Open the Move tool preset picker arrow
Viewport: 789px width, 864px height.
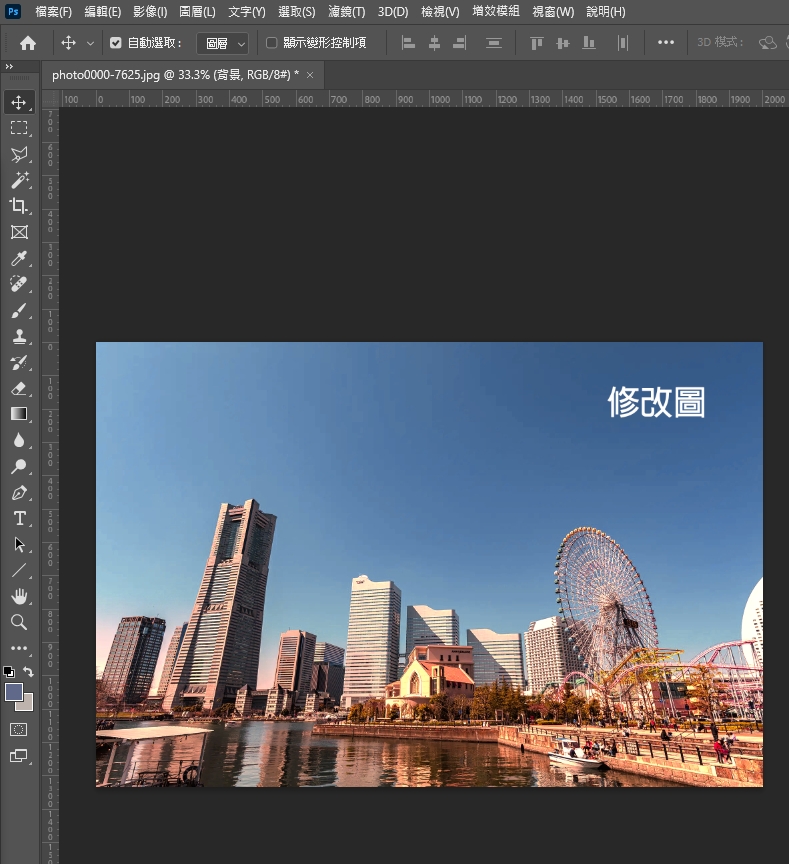pyautogui.click(x=91, y=43)
